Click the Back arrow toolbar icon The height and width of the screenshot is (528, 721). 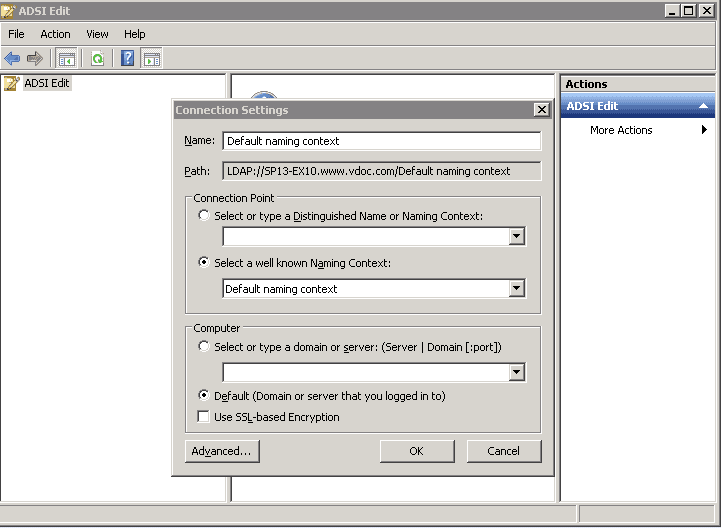coord(12,58)
